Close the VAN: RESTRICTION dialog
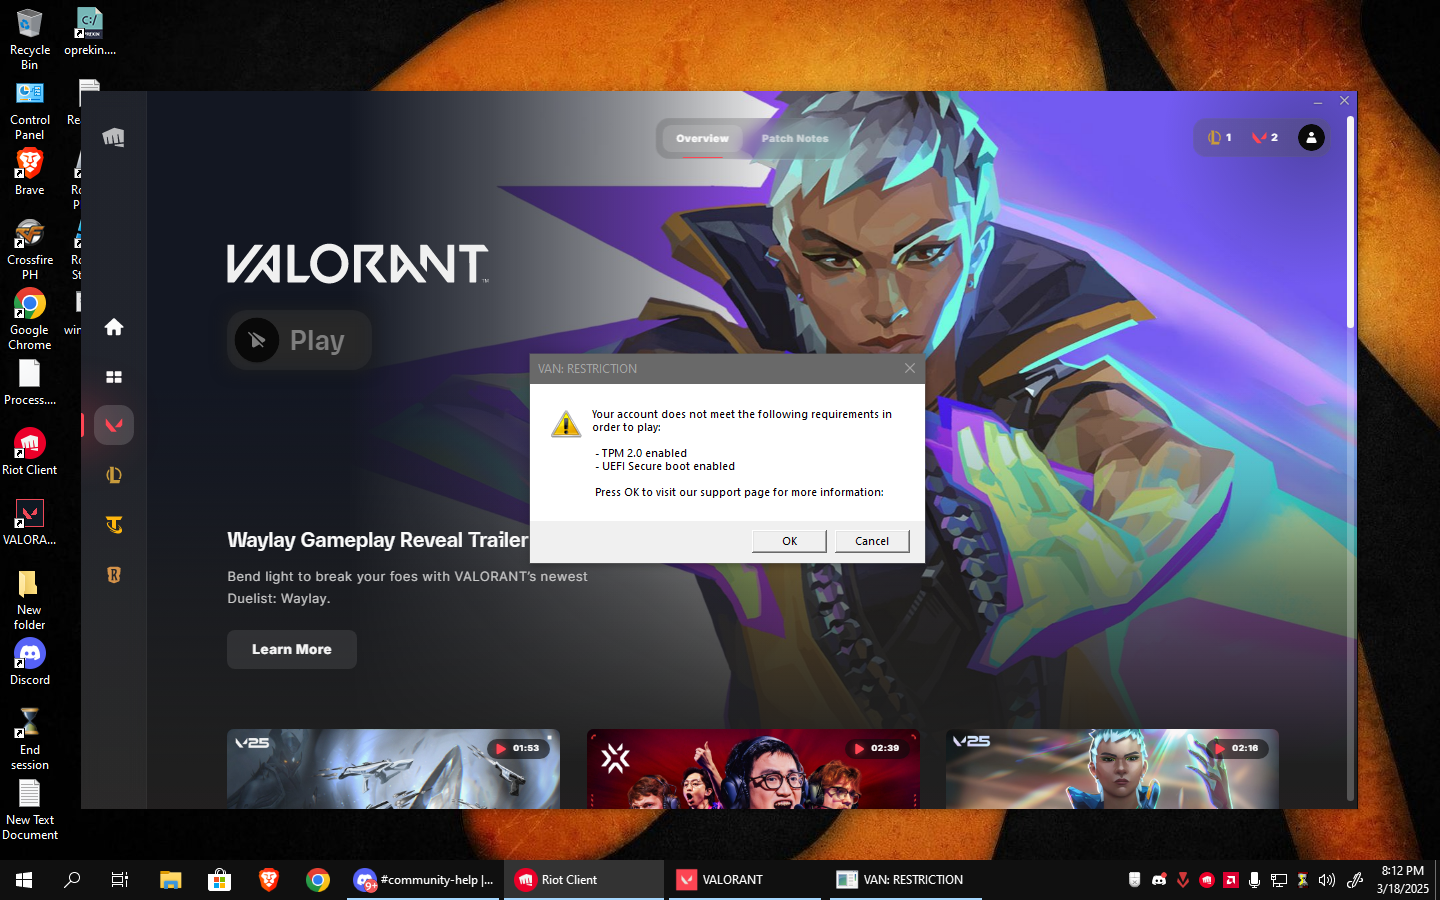 [910, 368]
